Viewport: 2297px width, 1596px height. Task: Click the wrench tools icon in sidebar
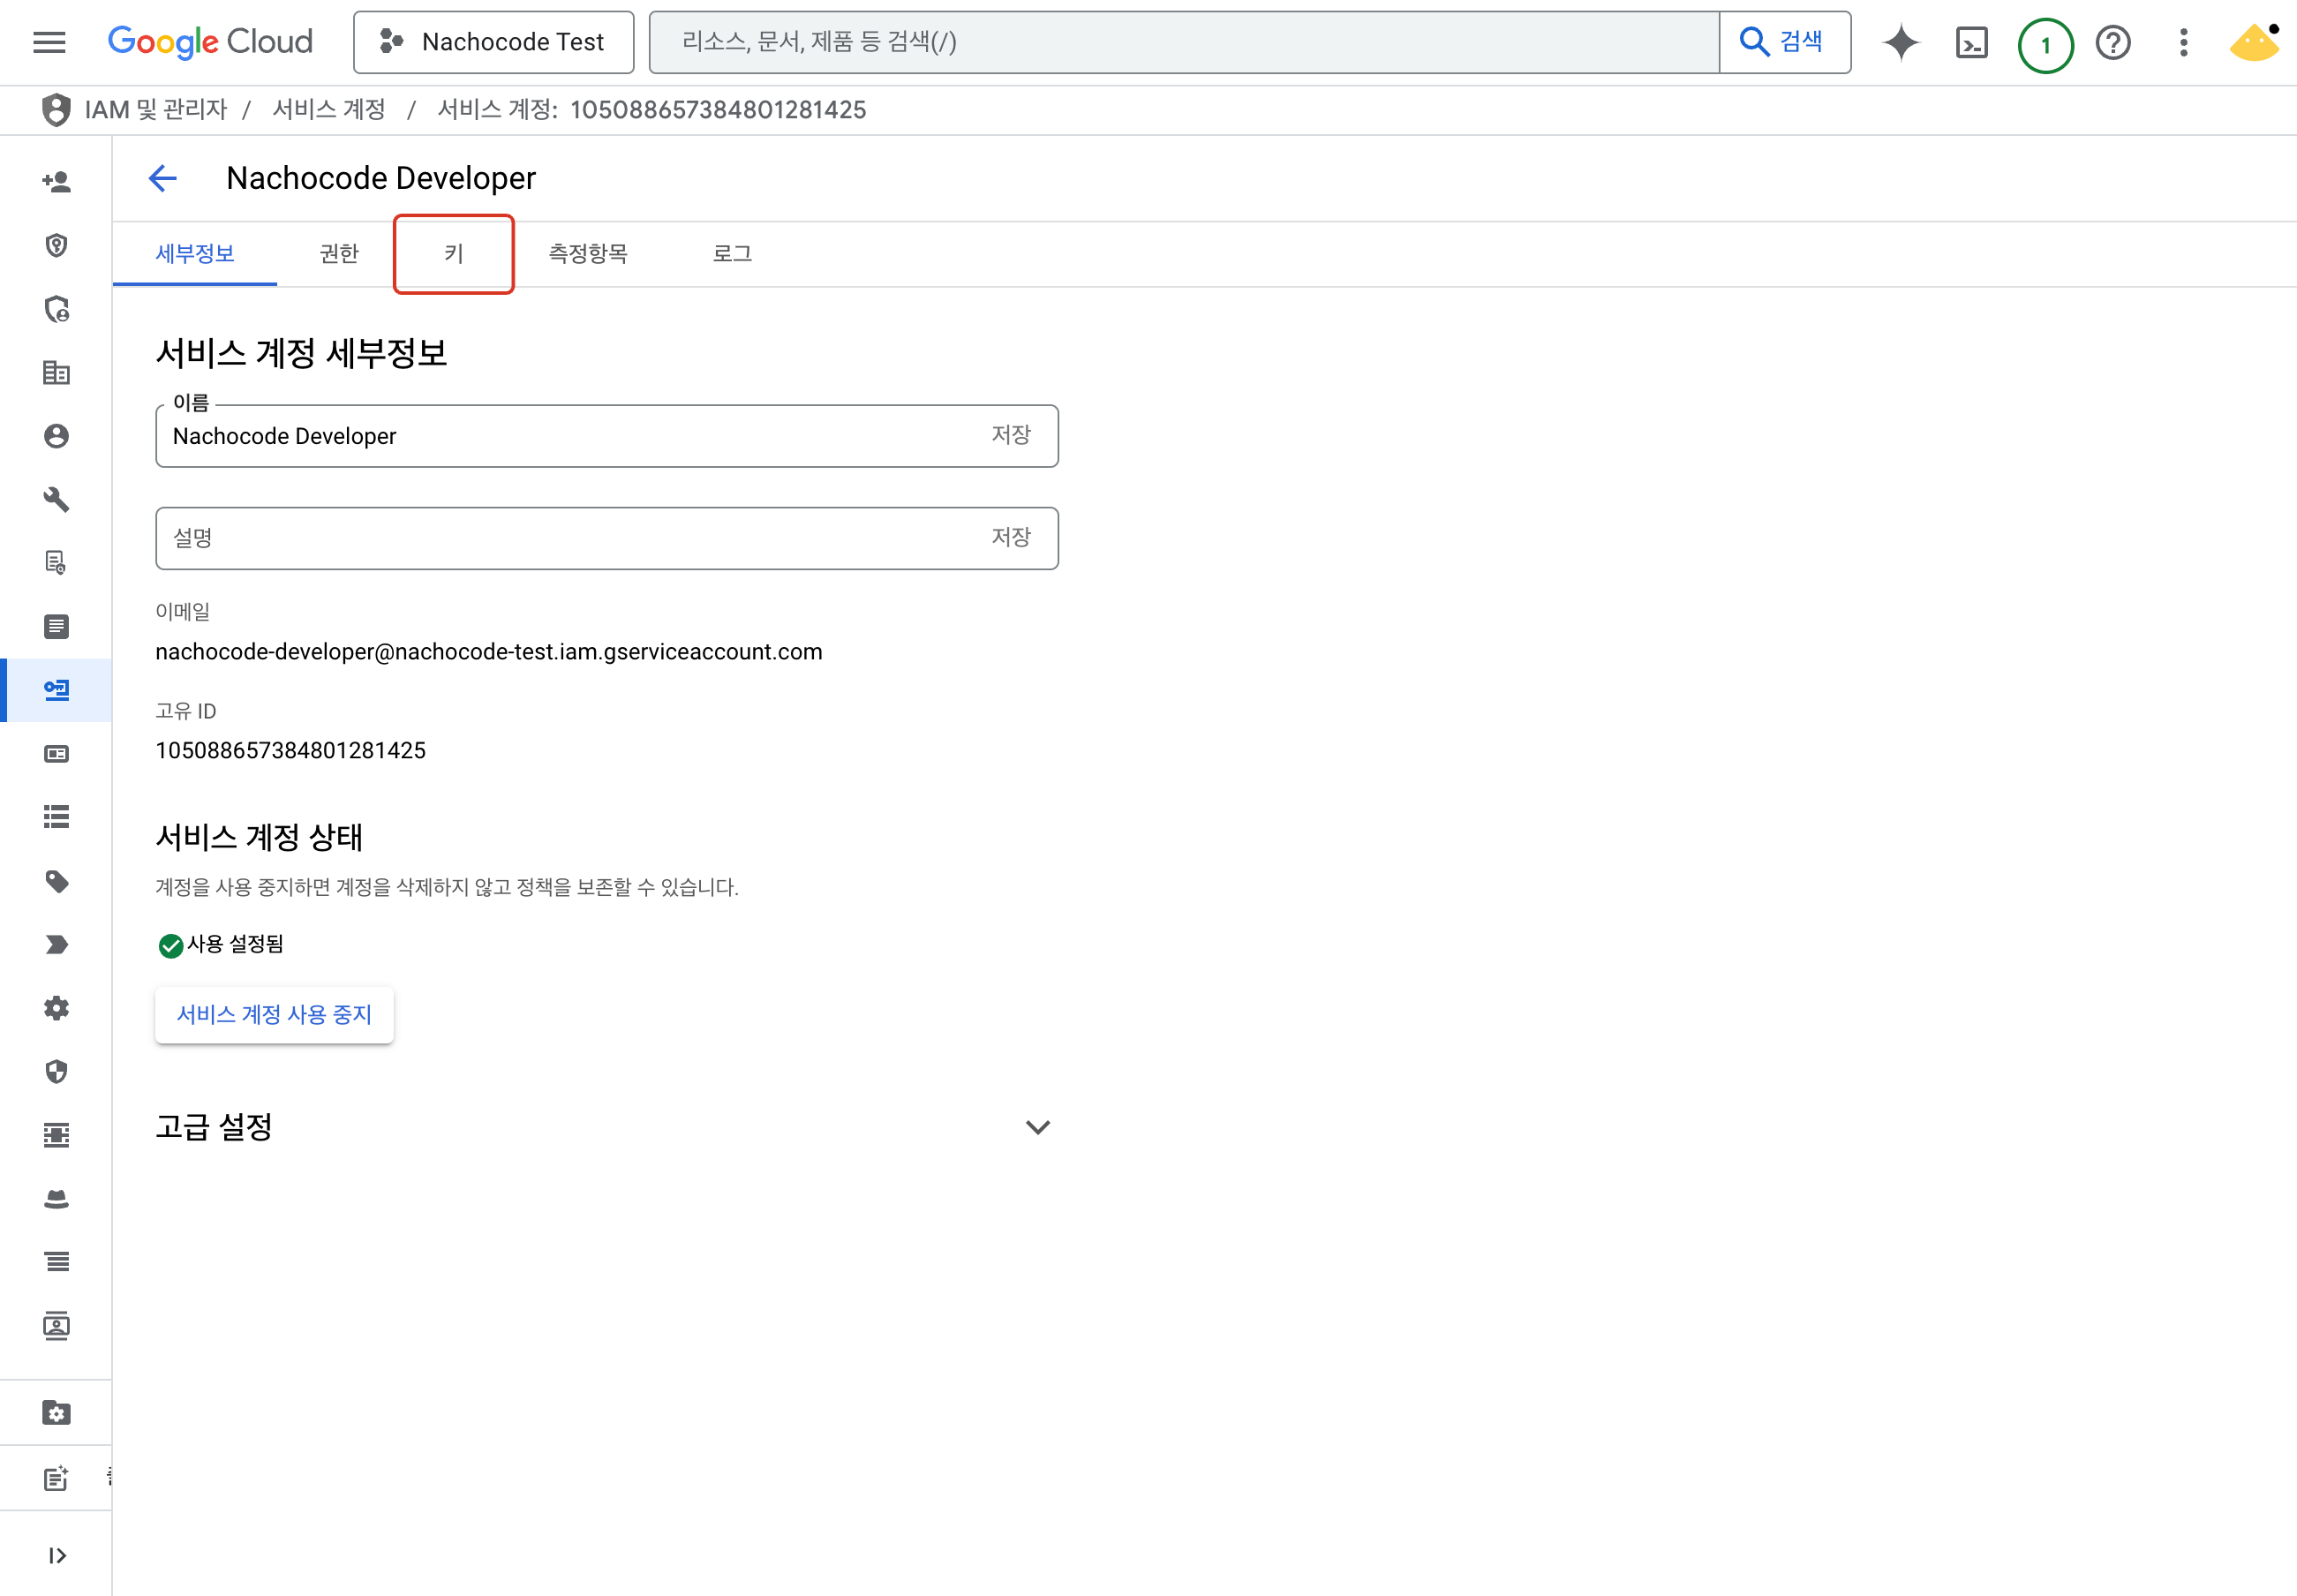57,499
